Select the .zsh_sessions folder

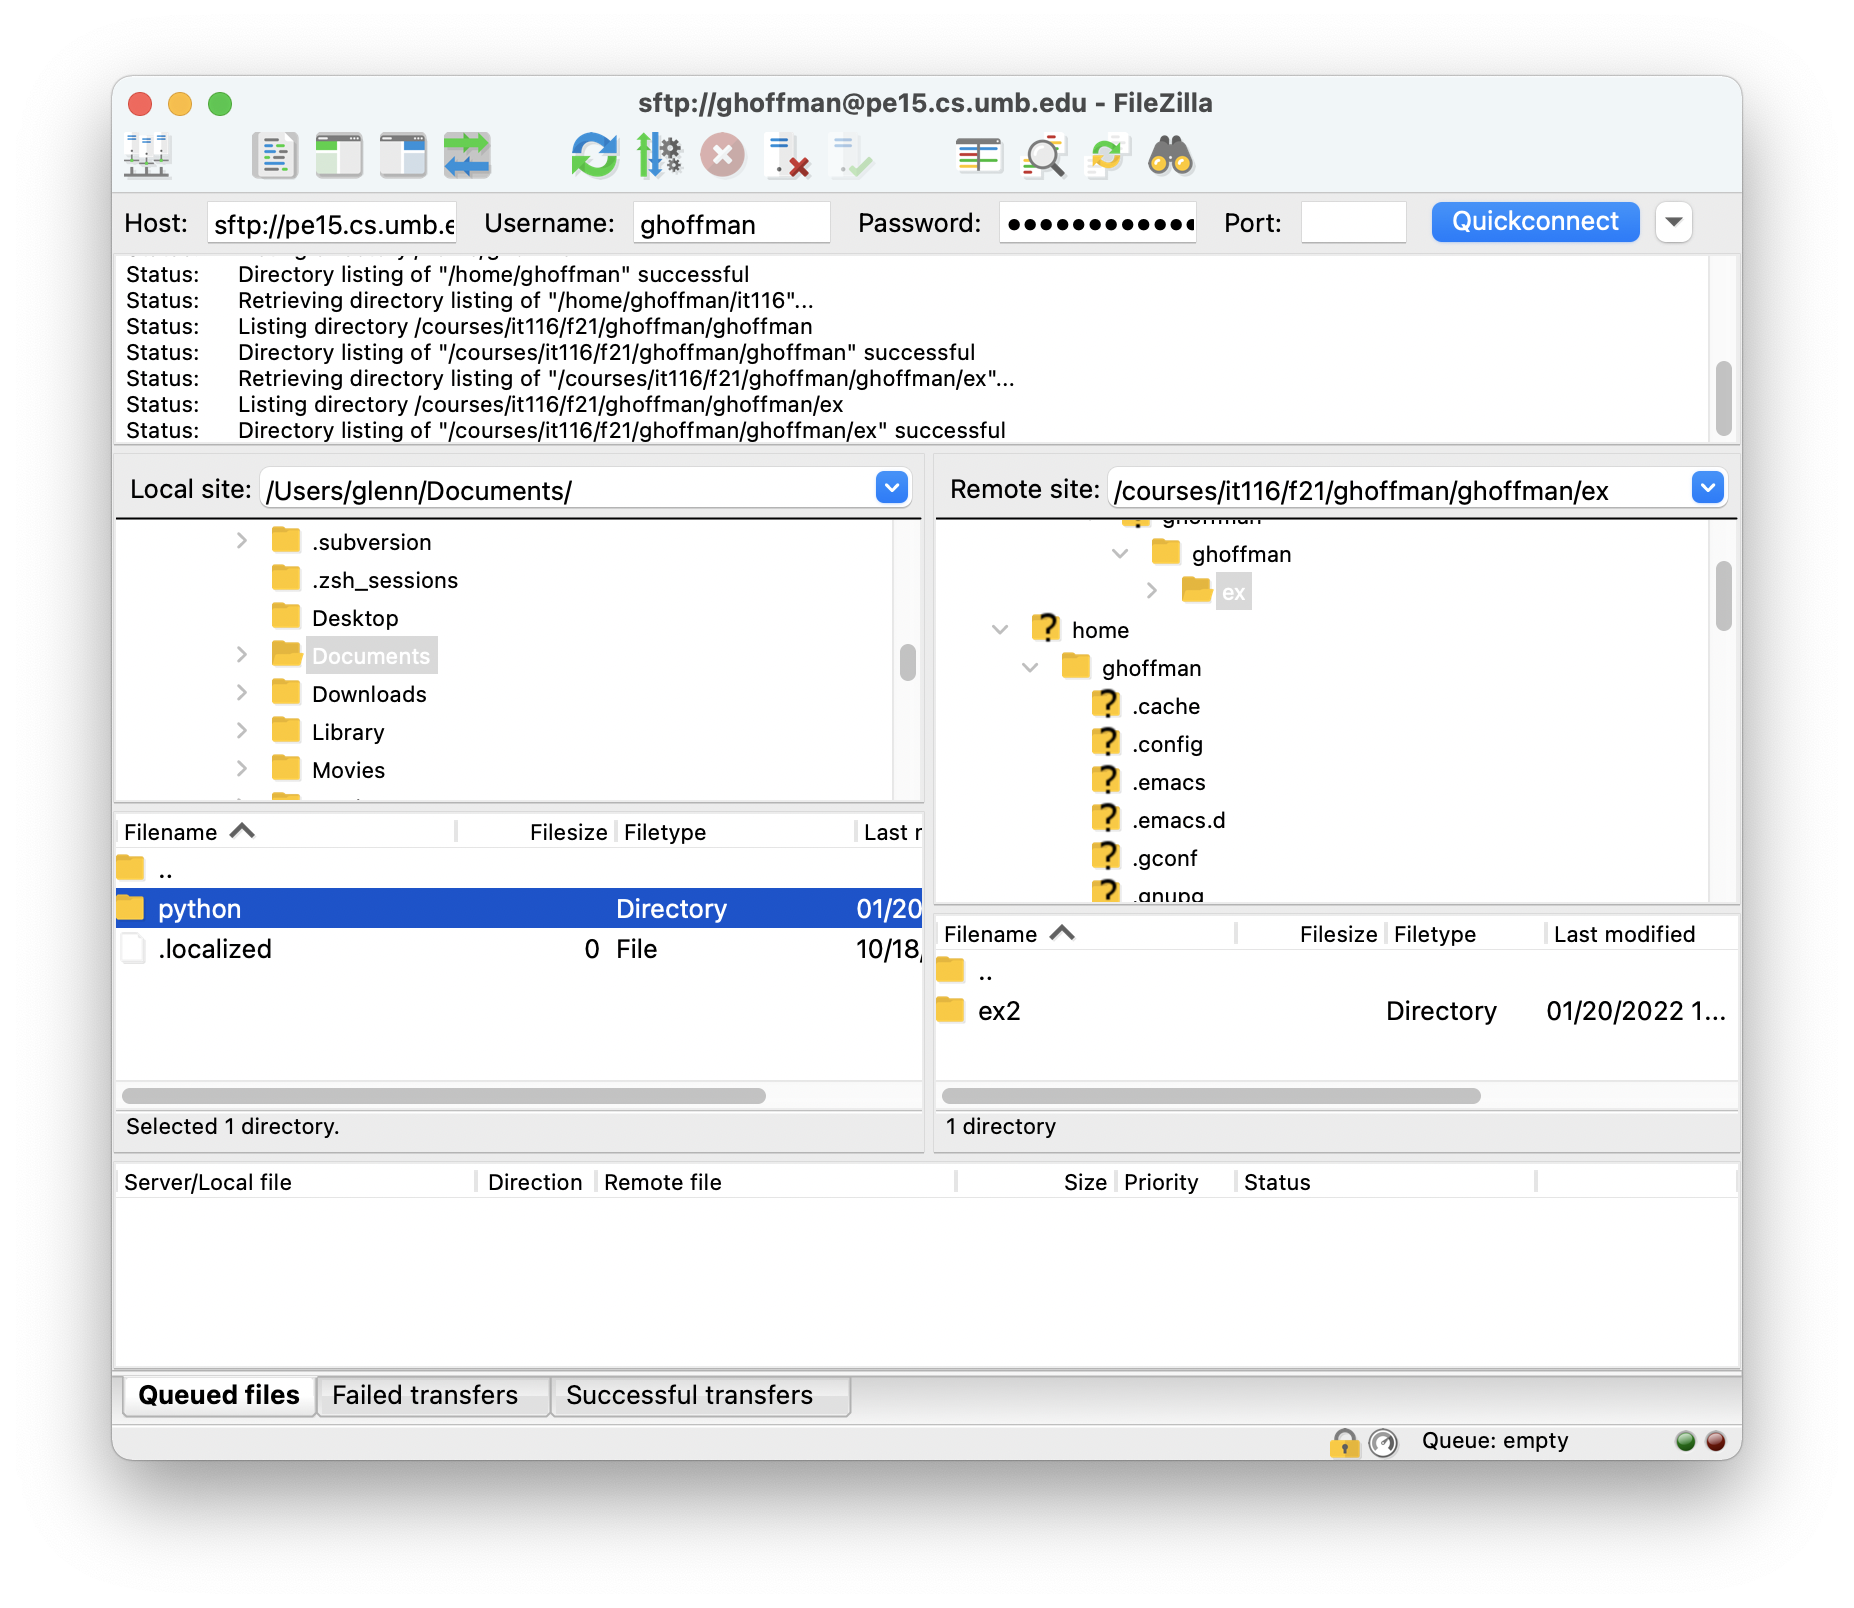click(385, 580)
